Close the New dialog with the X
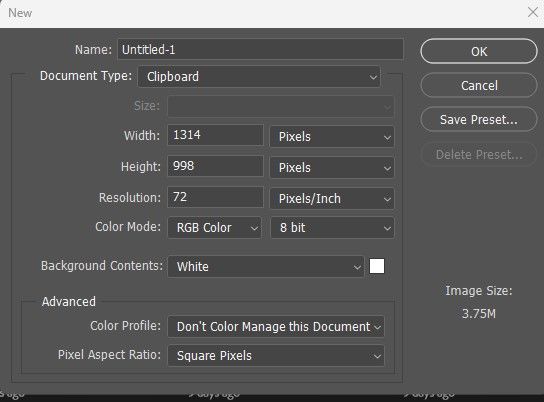Screen dimensions: 544x402 tap(533, 12)
